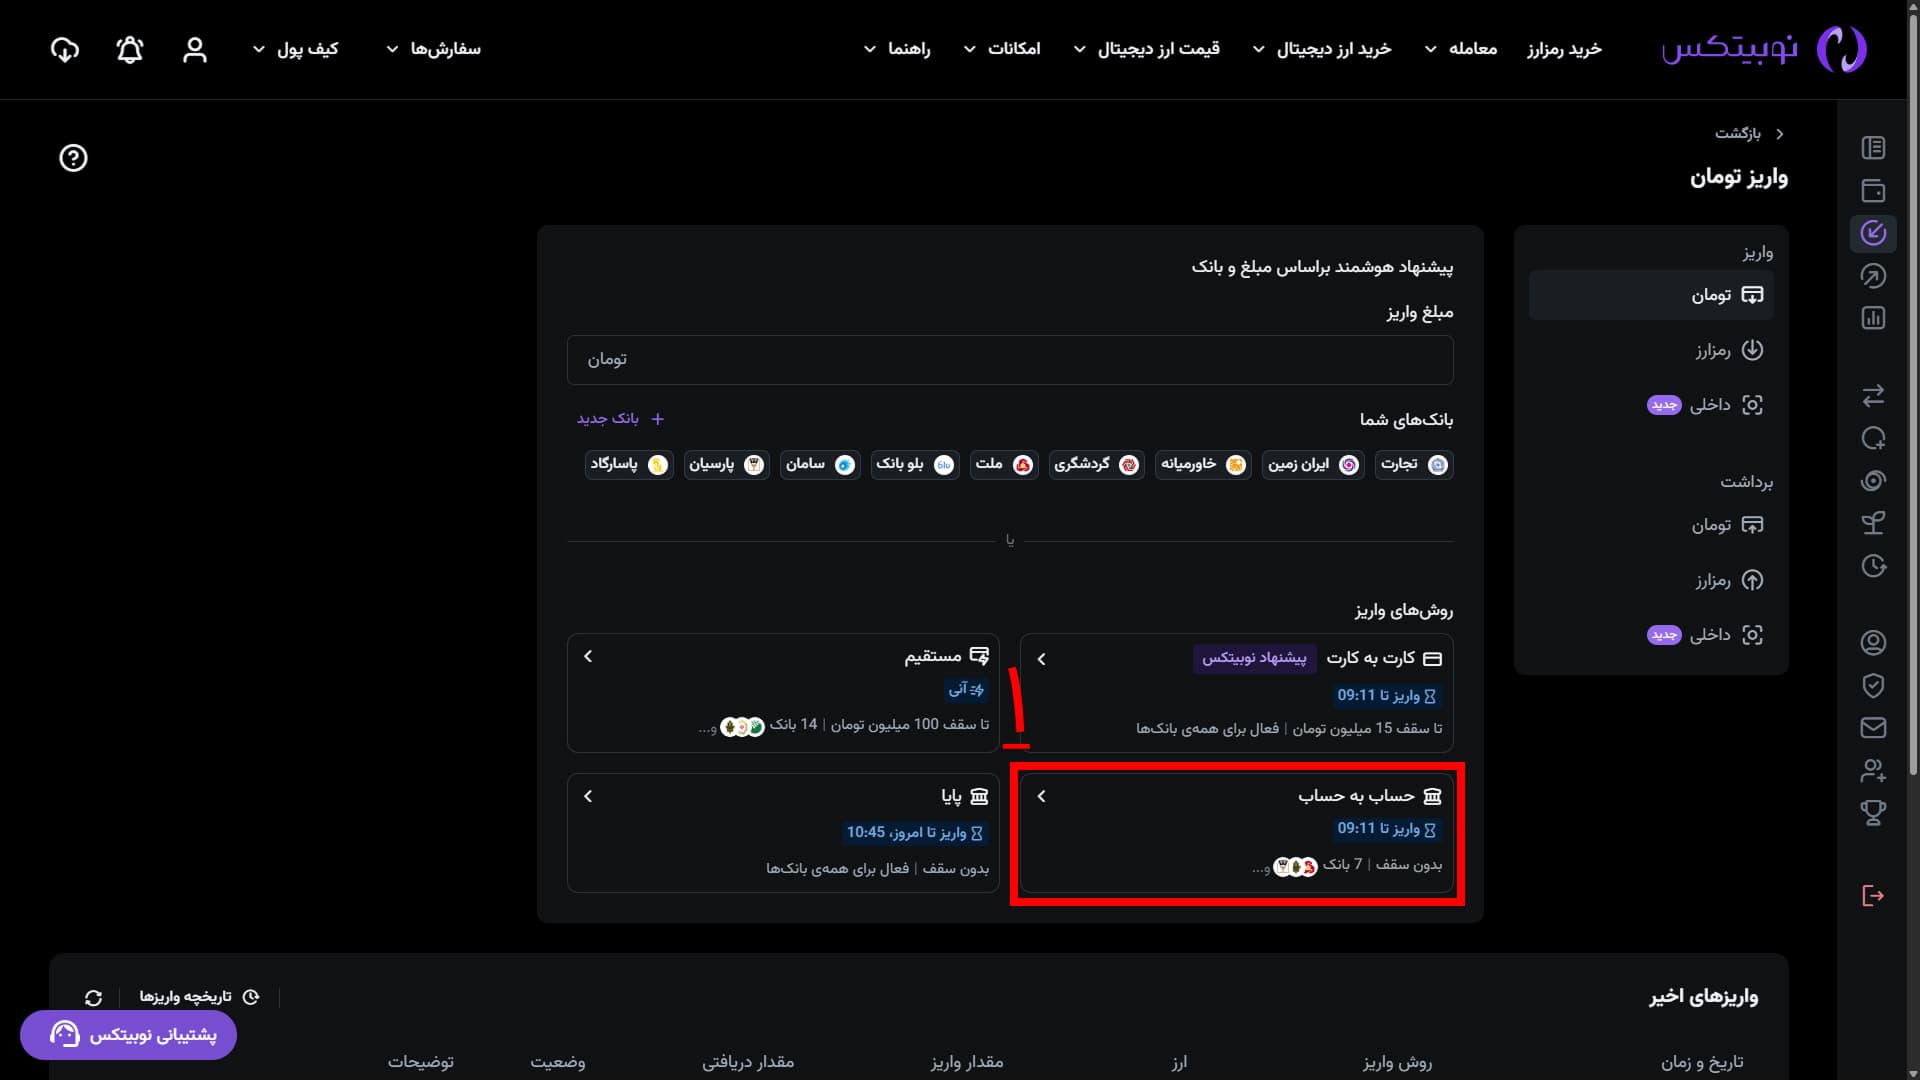This screenshot has width=1920, height=1080.
Task: Go to خرید رمزارز menu item
Action: (x=1564, y=49)
